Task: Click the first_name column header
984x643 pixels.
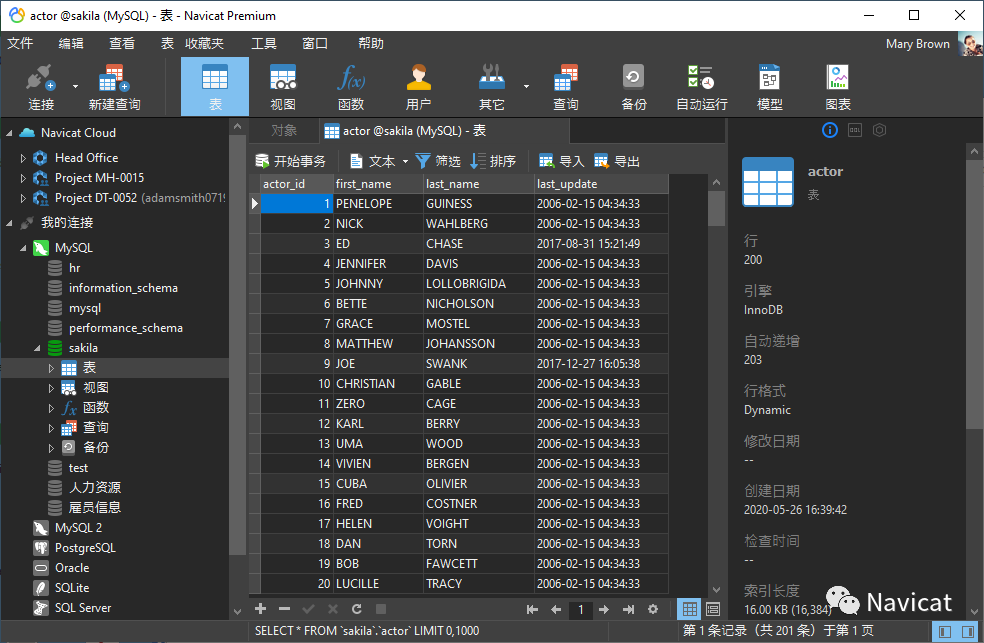Action: [x=378, y=184]
